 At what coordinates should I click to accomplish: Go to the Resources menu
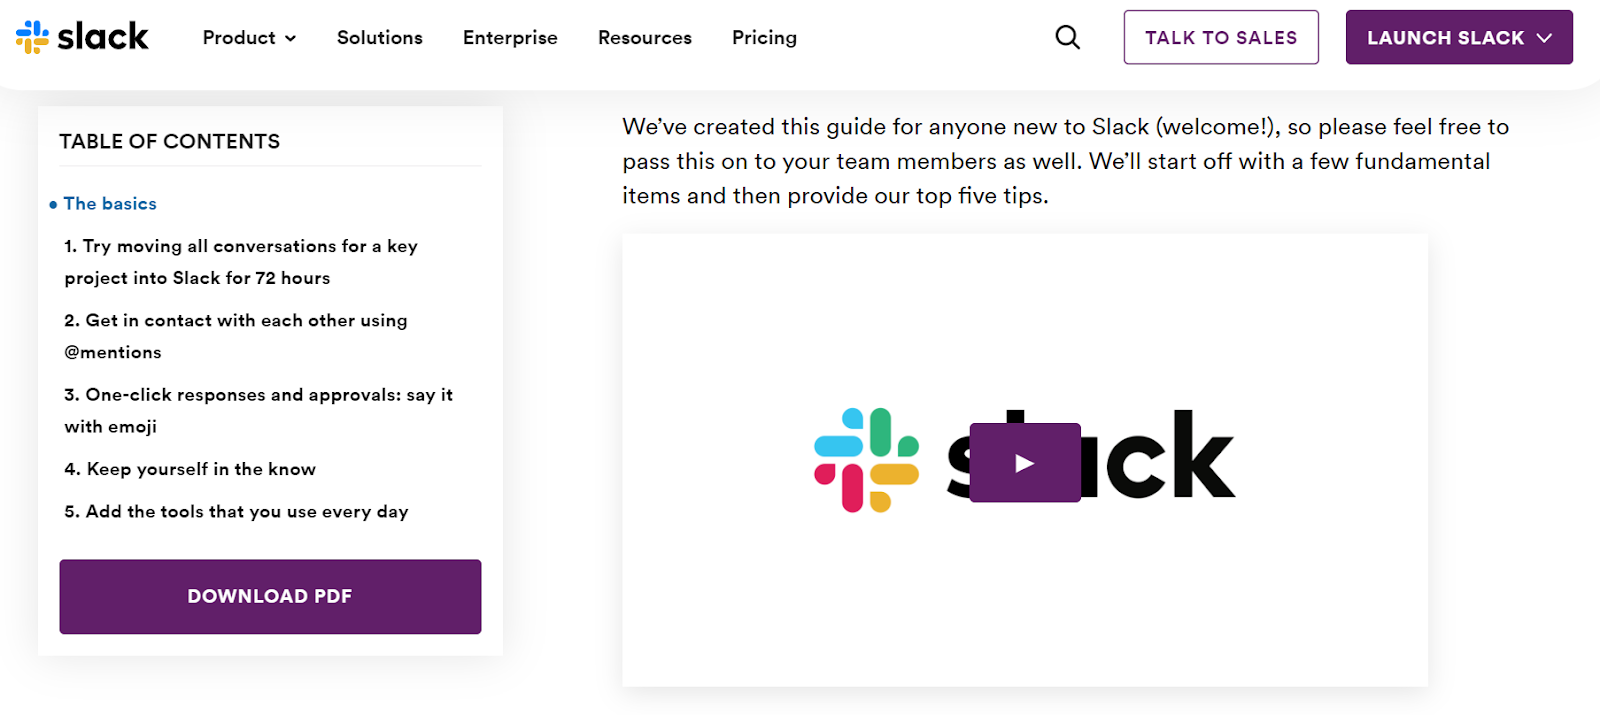644,37
